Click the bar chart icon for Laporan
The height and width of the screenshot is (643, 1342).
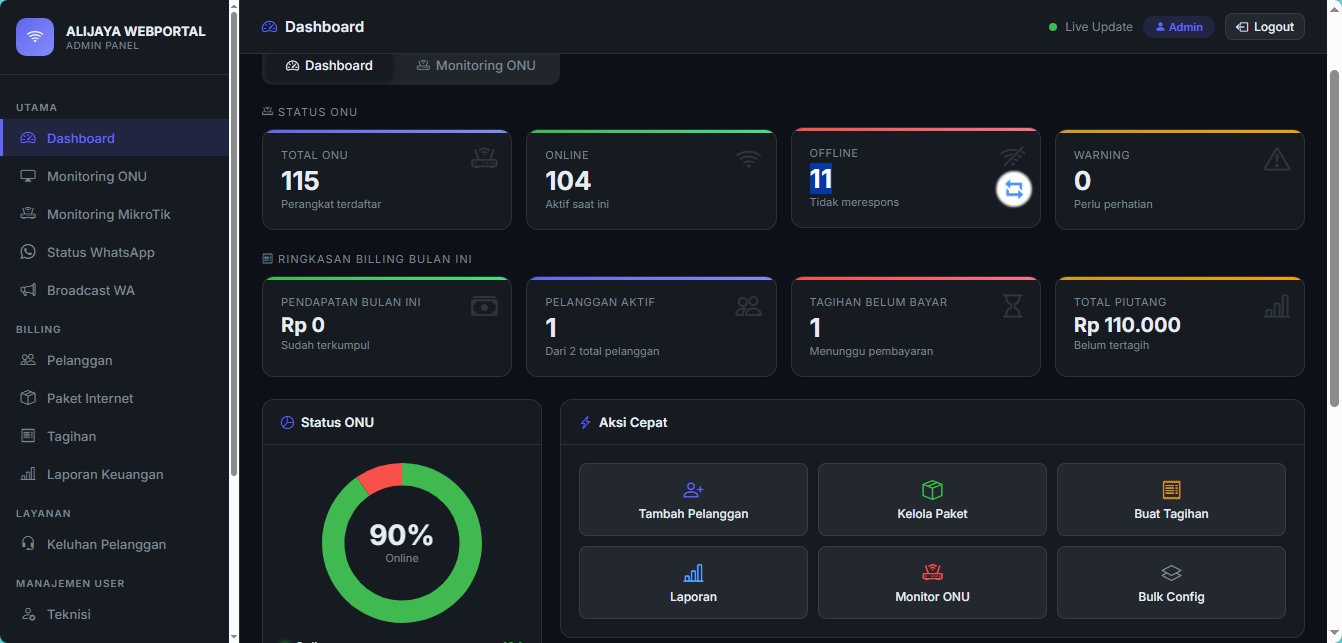[x=693, y=573]
